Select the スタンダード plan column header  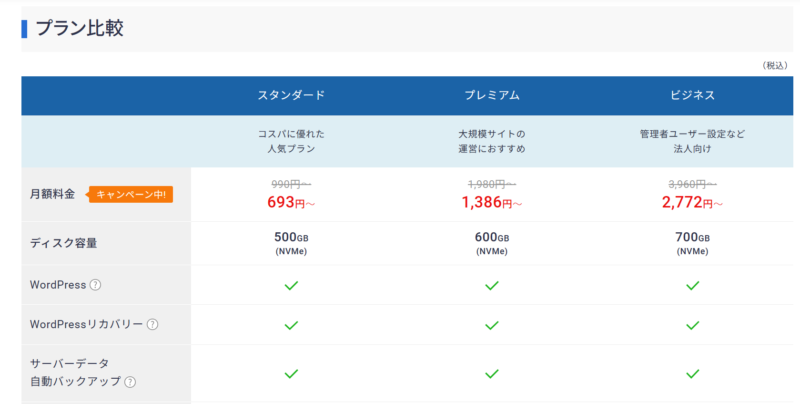click(x=291, y=96)
